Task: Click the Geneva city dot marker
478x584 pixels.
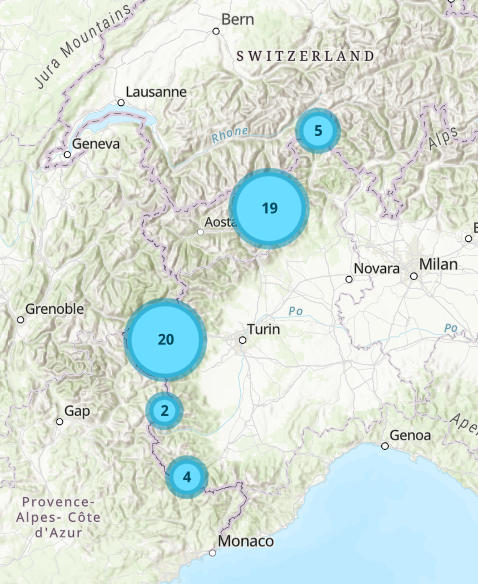Action: [67, 154]
